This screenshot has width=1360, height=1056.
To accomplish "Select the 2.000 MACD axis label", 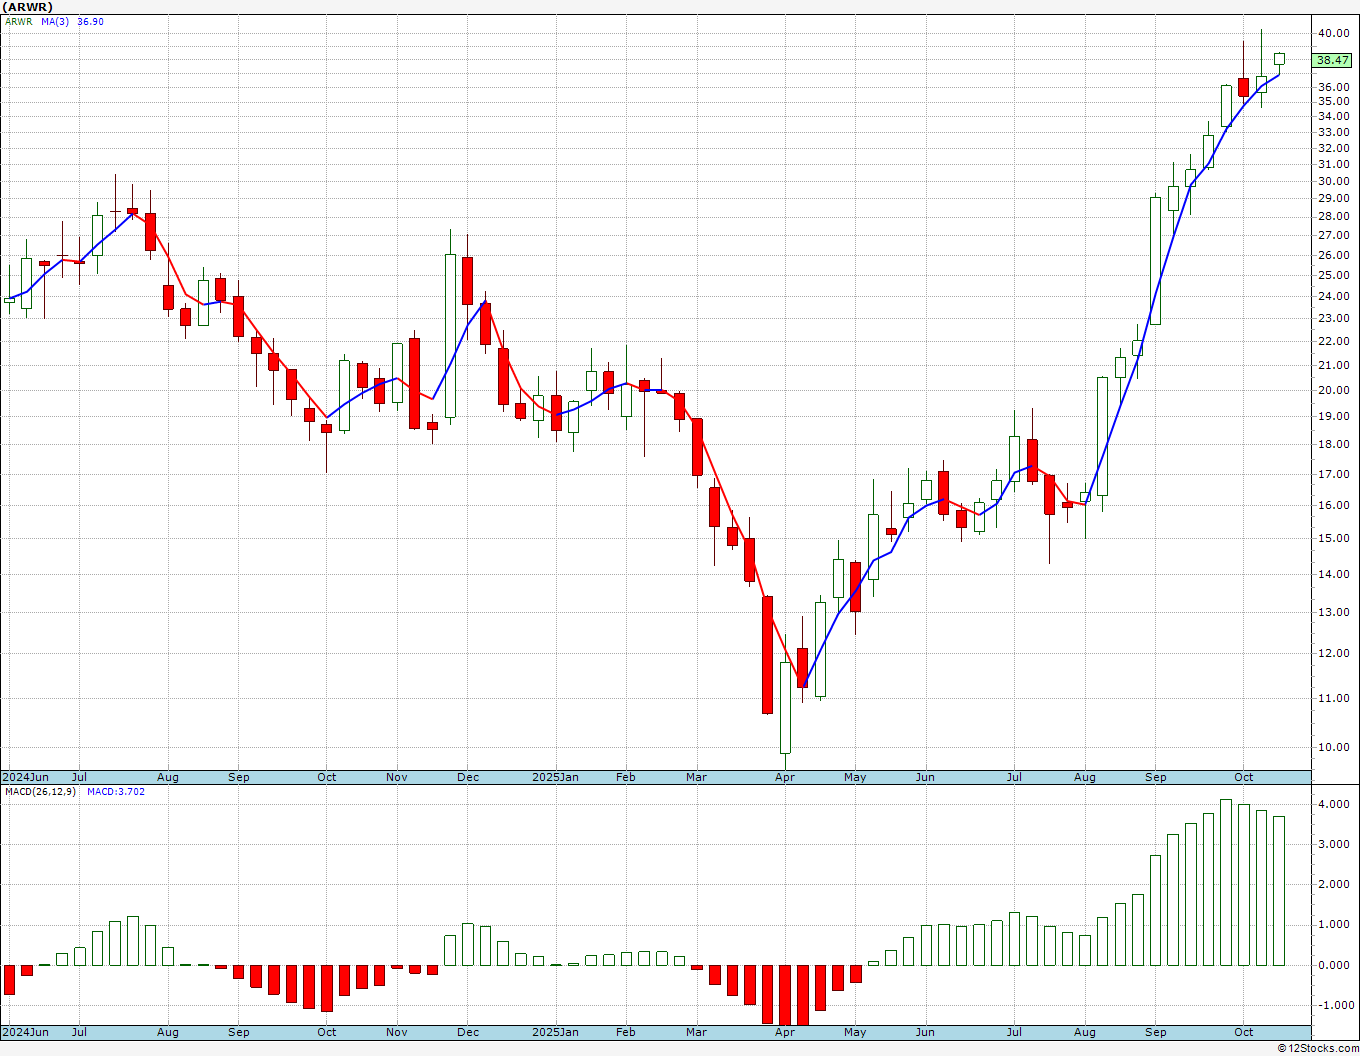I will (x=1333, y=885).
